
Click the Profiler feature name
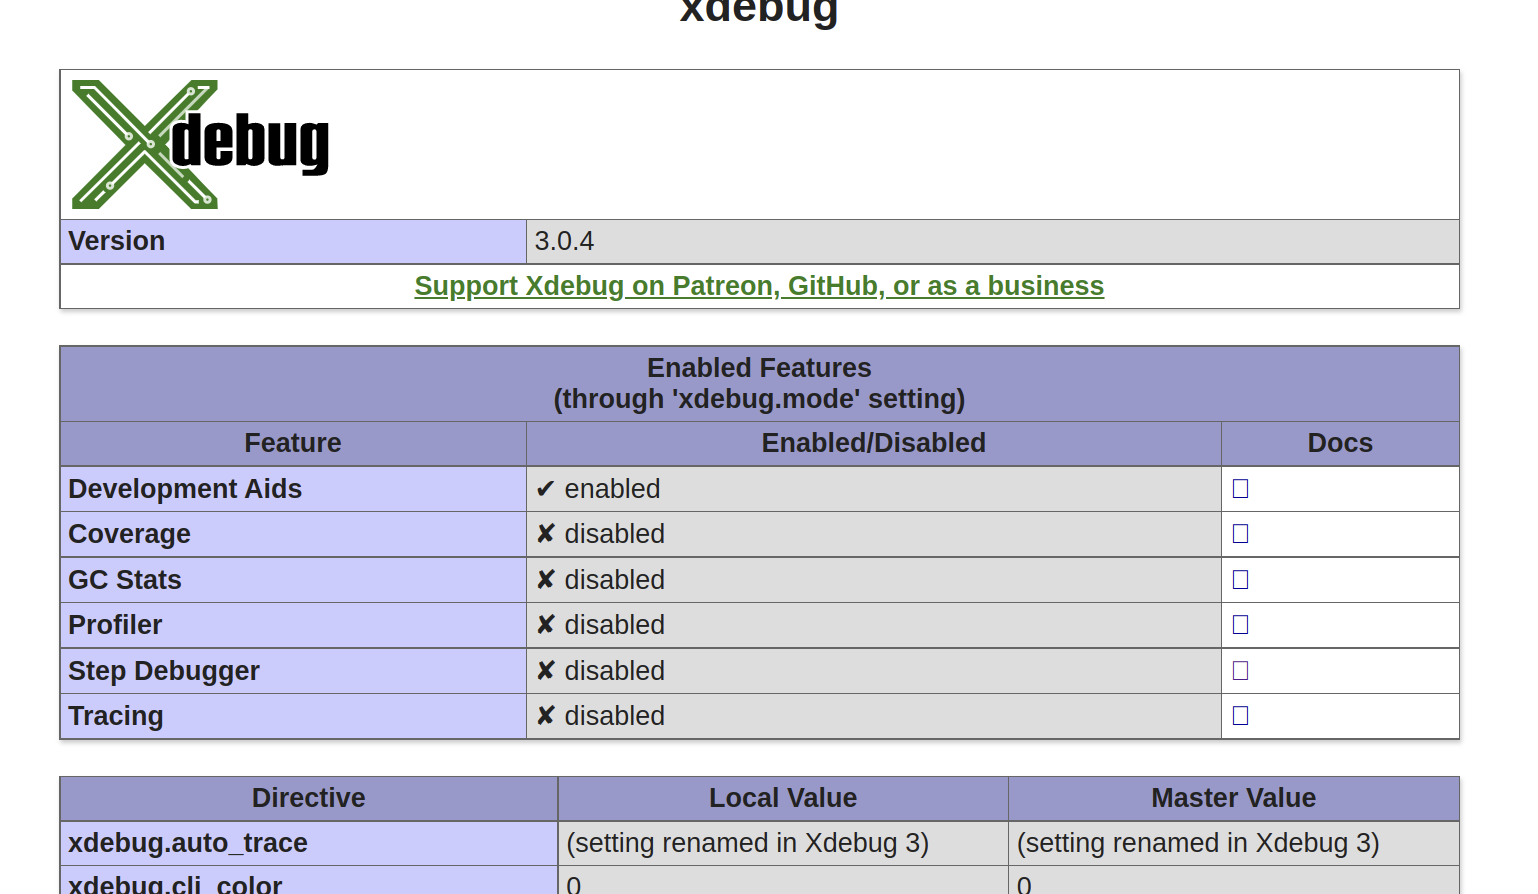coord(115,625)
